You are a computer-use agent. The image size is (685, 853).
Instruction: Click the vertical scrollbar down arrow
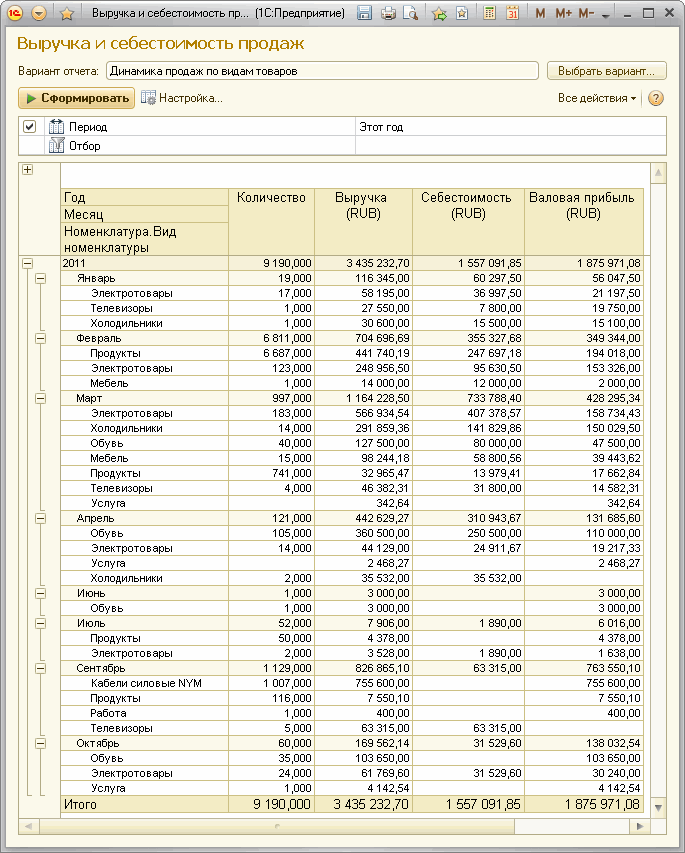tap(657, 807)
